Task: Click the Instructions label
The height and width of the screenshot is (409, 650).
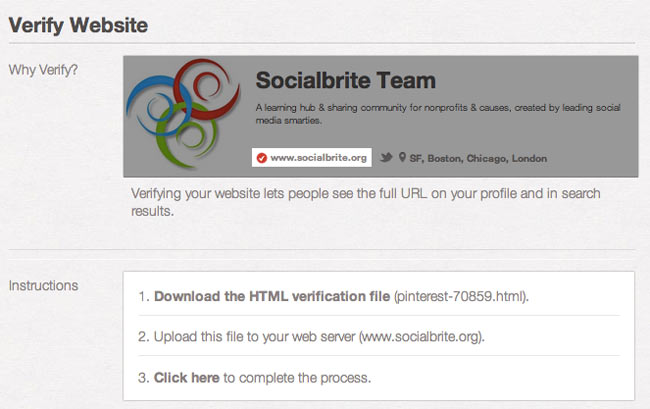Action: coord(44,286)
